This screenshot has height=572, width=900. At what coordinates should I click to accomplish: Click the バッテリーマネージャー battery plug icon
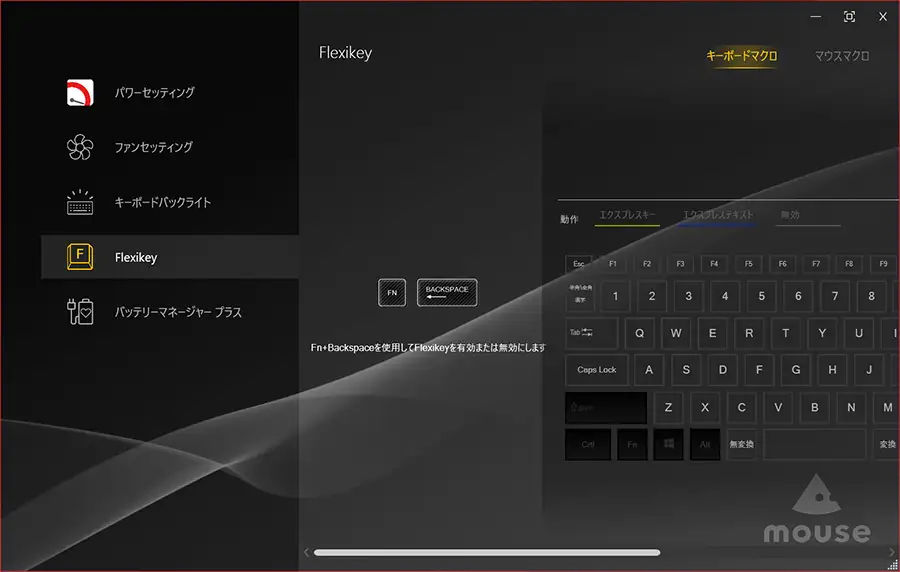80,312
